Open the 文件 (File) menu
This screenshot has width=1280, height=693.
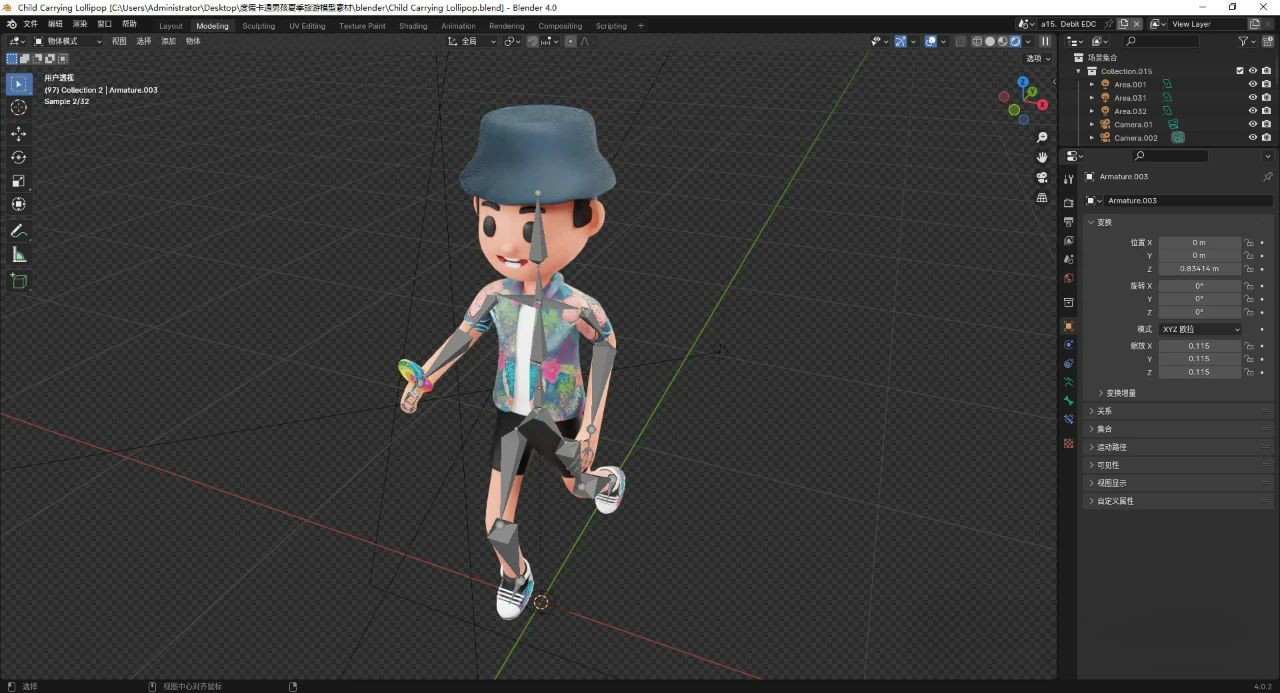tap(30, 24)
